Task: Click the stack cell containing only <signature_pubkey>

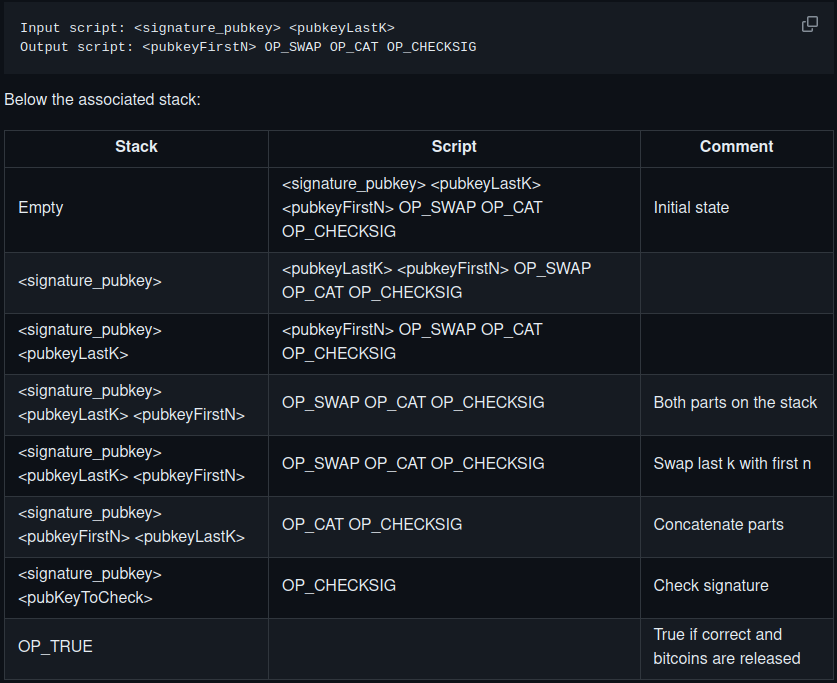Action: [x=136, y=281]
